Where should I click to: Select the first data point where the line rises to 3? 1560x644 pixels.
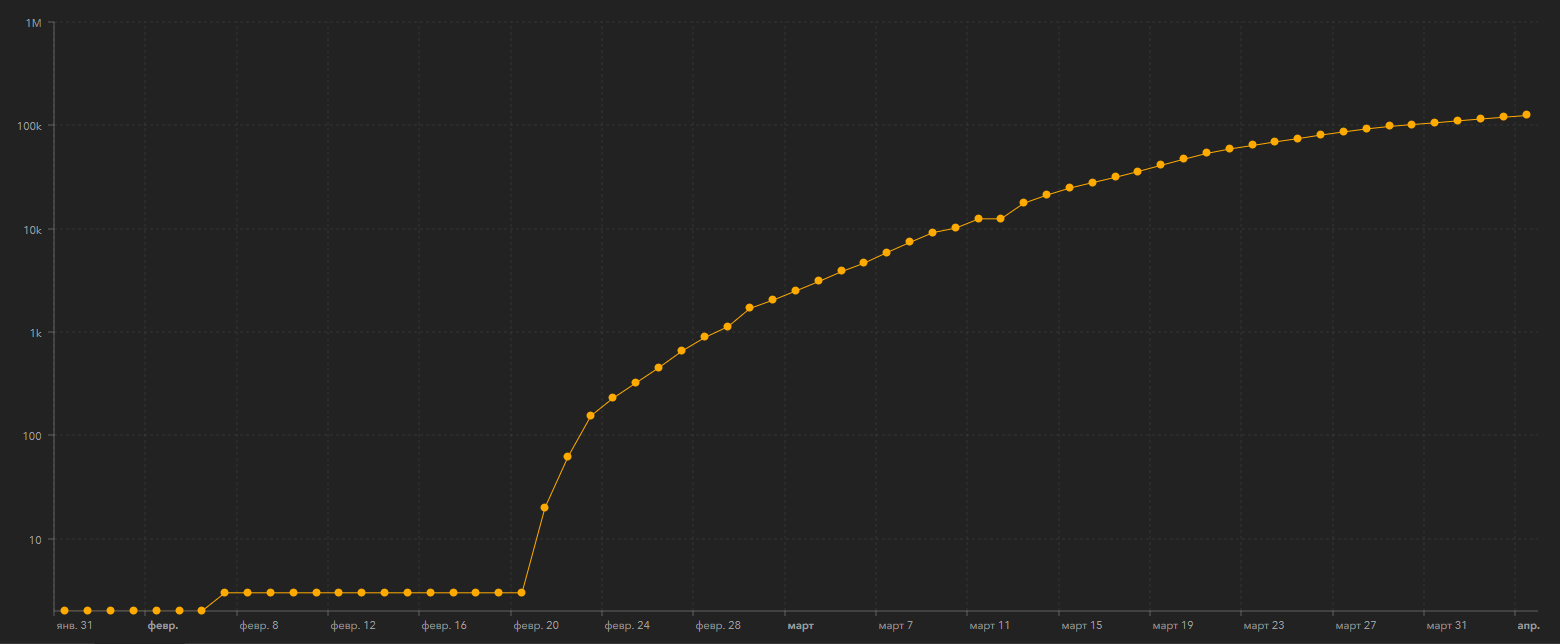224,593
